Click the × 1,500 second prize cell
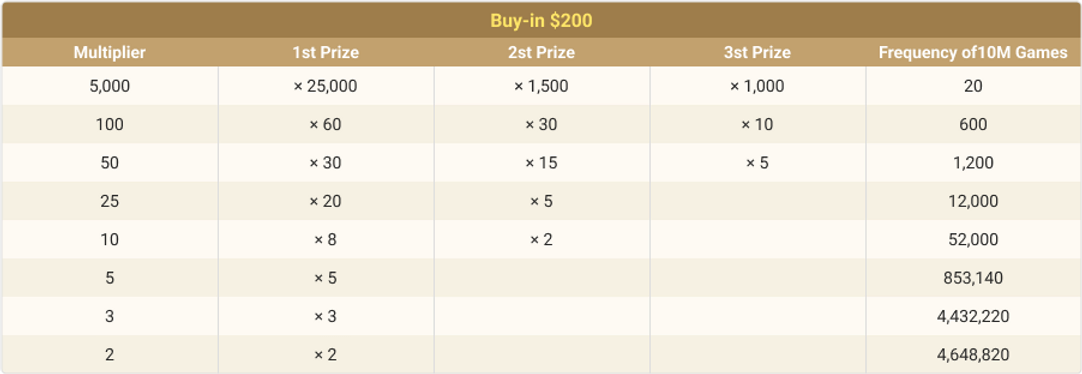Image resolution: width=1082 pixels, height=374 pixels. click(x=541, y=86)
